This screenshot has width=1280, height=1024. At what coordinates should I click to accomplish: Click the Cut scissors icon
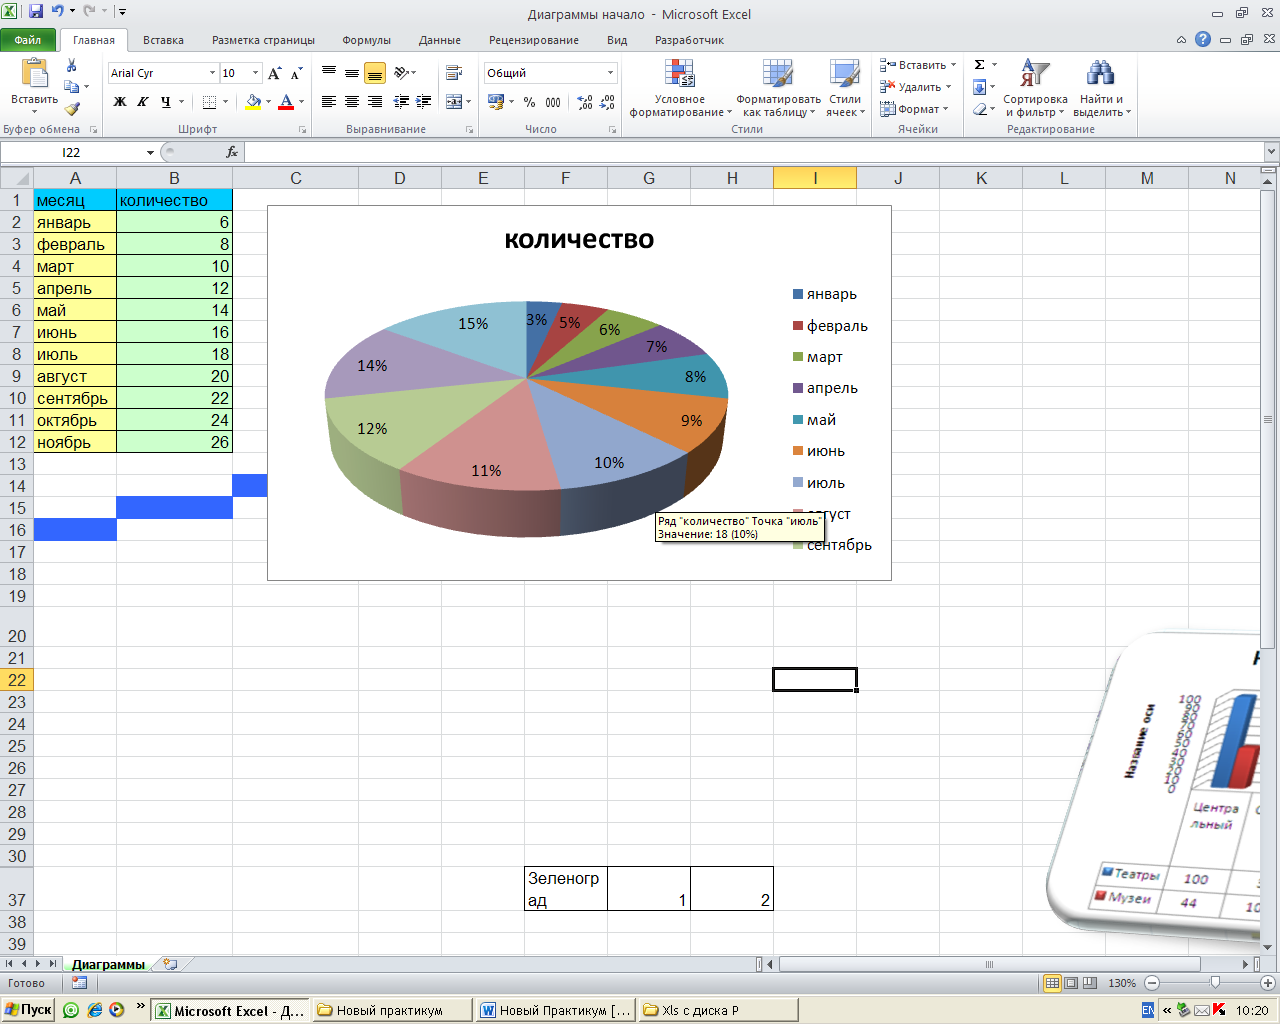tap(72, 65)
